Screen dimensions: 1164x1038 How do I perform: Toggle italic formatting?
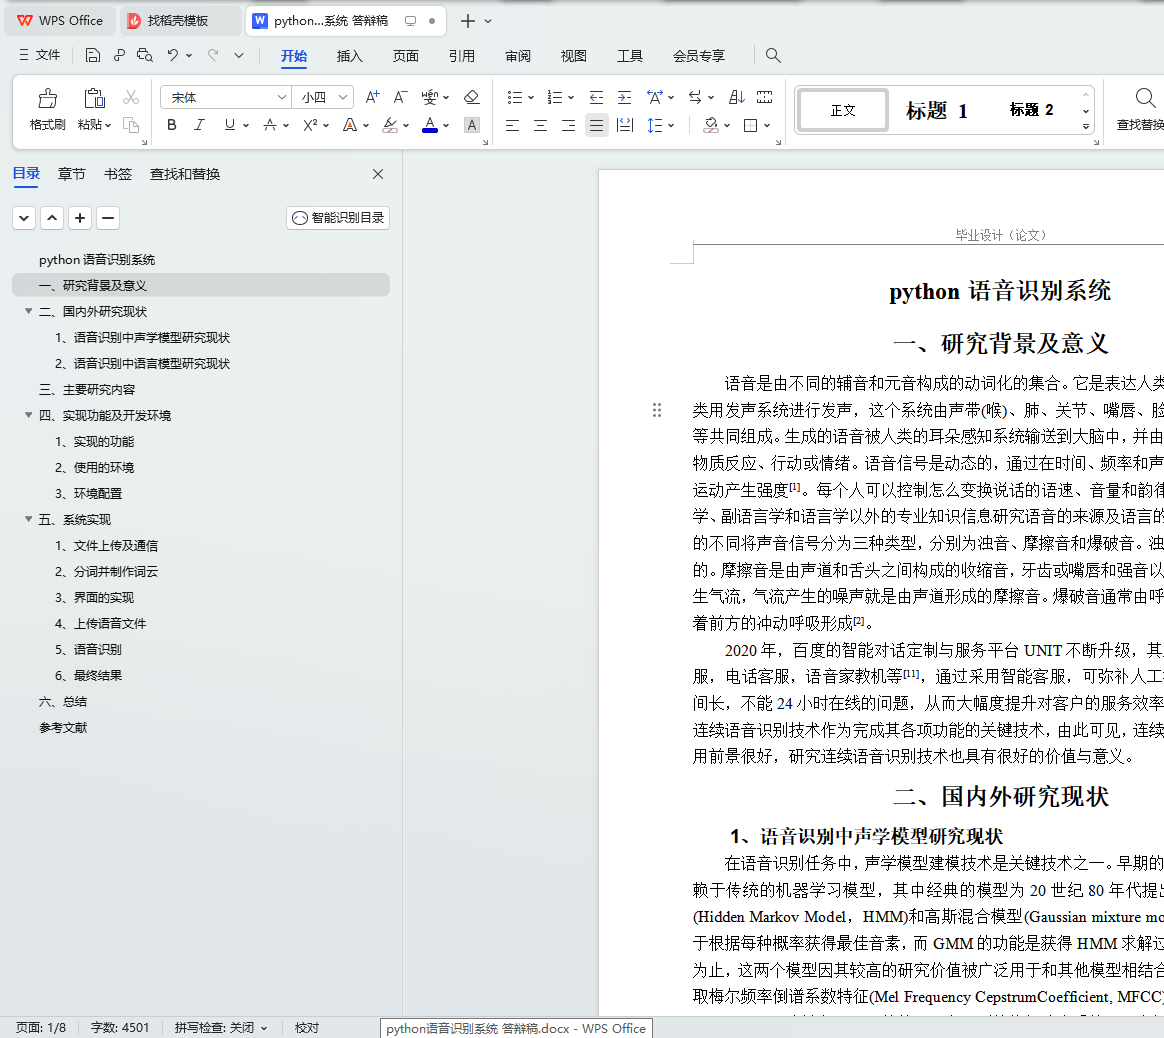pos(199,125)
